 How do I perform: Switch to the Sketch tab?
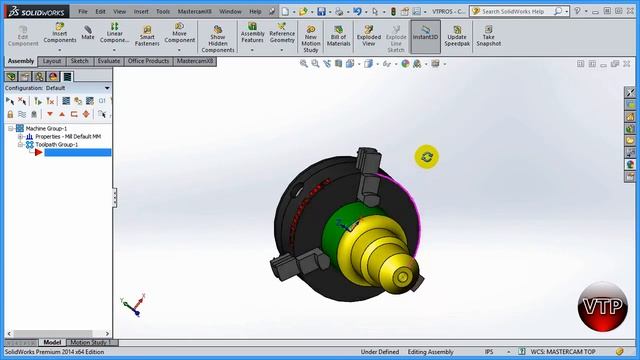coord(79,61)
